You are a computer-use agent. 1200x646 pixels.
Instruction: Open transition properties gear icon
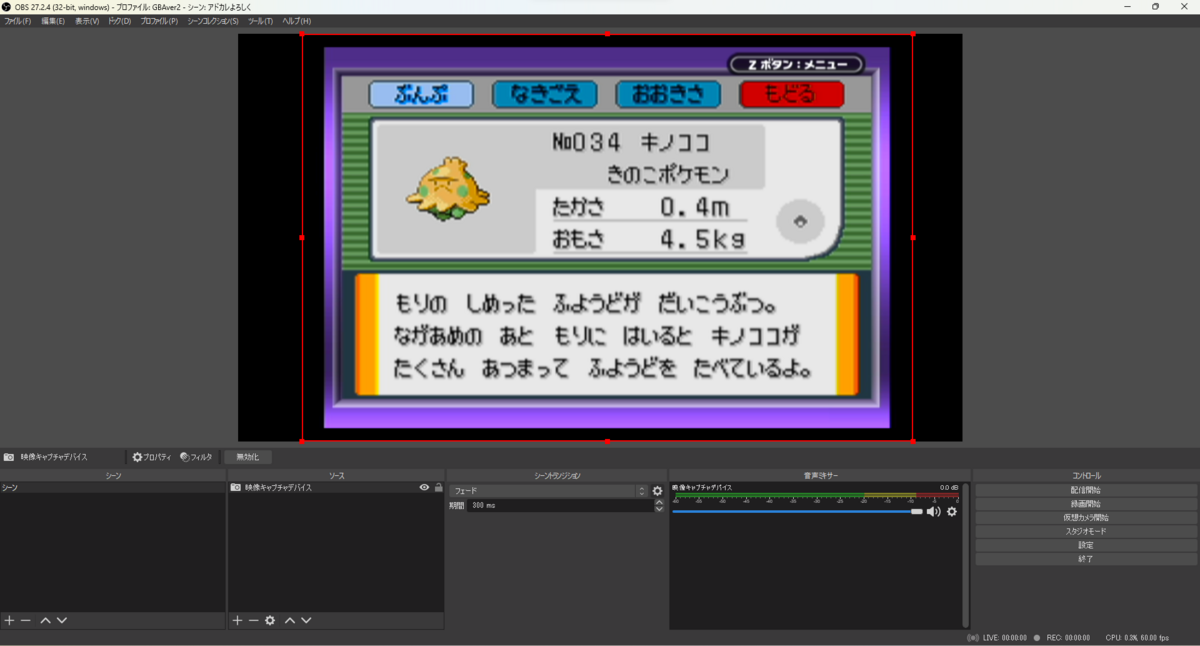tap(657, 491)
